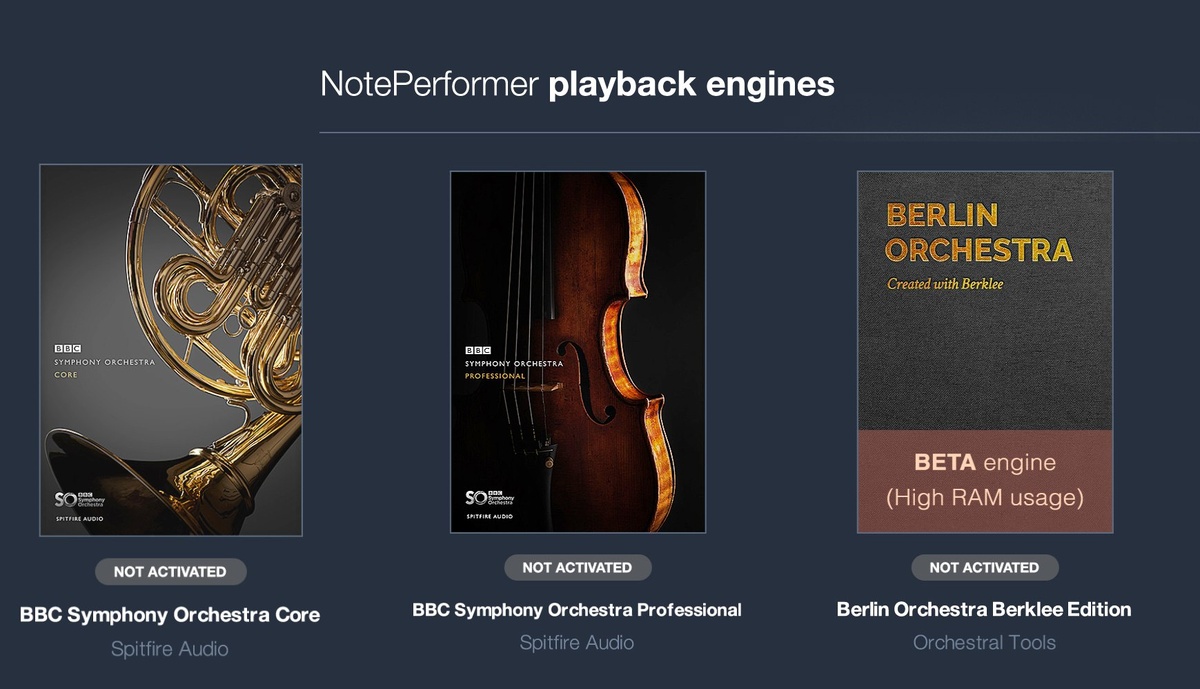Click NOT ACTIVATED badge under Berlin Orchestra
1200x689 pixels.
[984, 567]
